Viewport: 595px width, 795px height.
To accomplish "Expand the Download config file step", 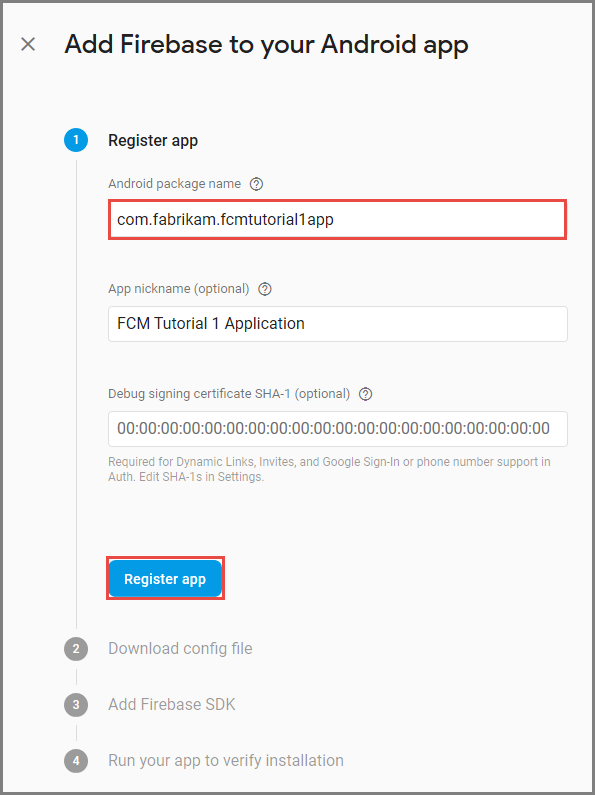I will click(180, 648).
